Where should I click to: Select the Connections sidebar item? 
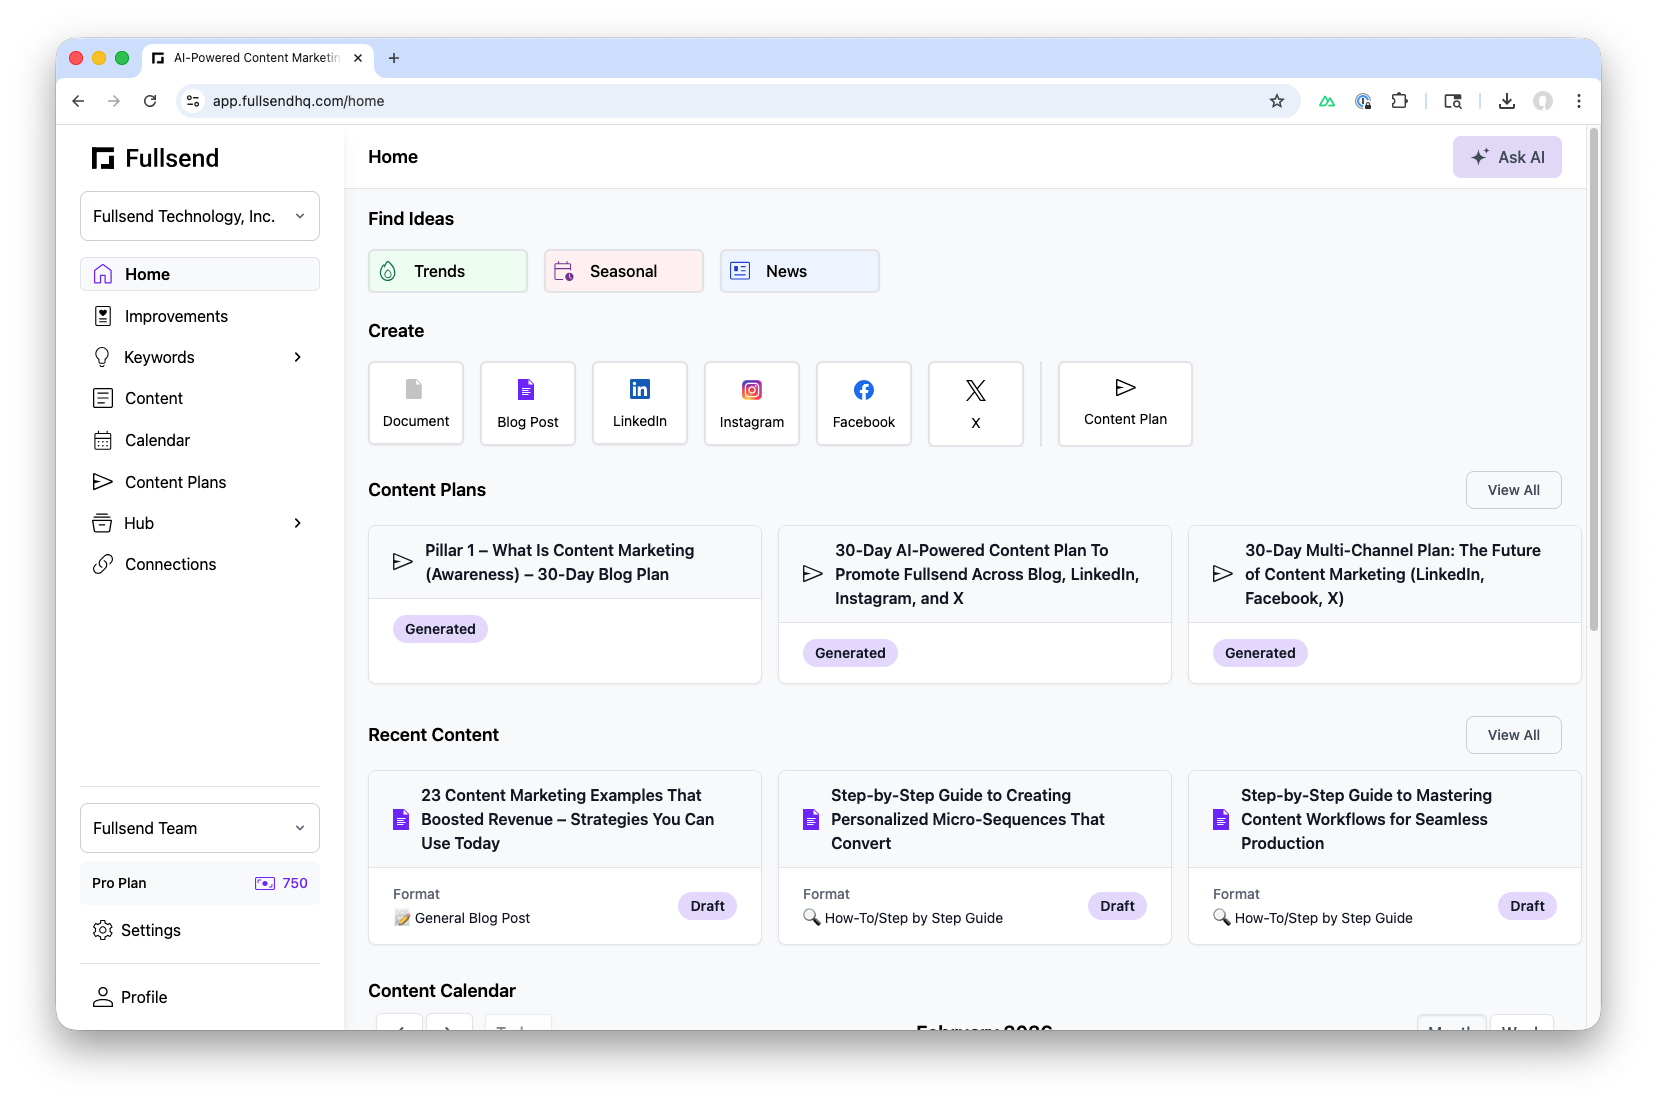pyautogui.click(x=169, y=564)
